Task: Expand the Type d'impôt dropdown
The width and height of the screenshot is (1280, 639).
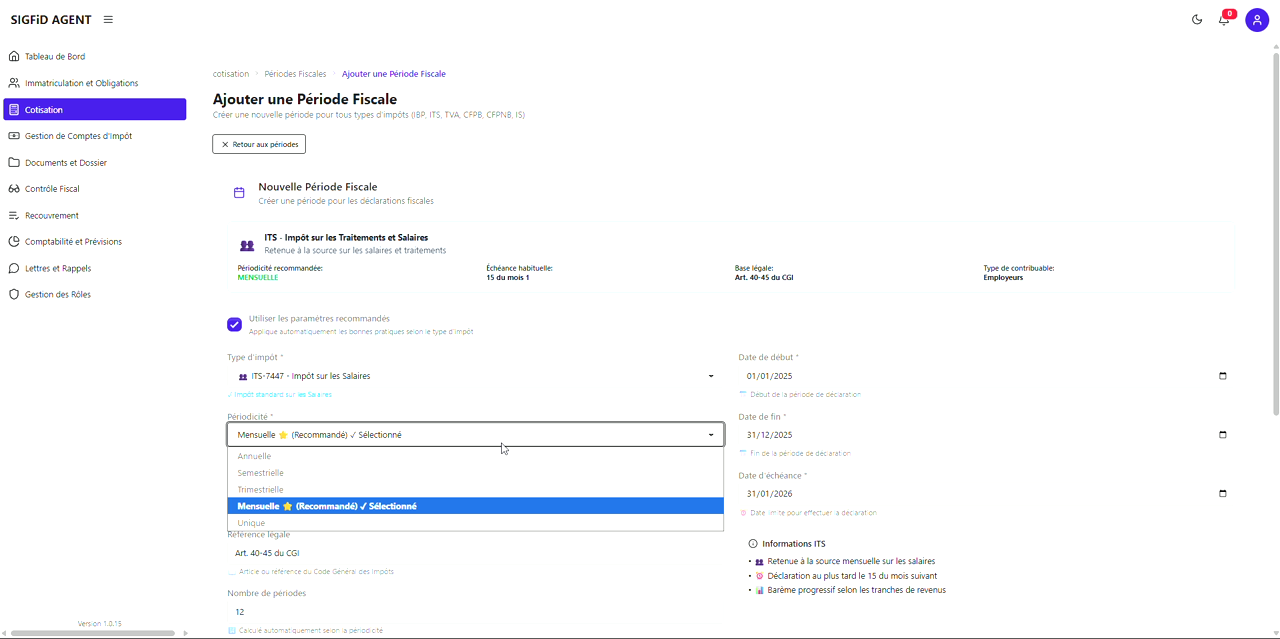Action: coord(711,376)
